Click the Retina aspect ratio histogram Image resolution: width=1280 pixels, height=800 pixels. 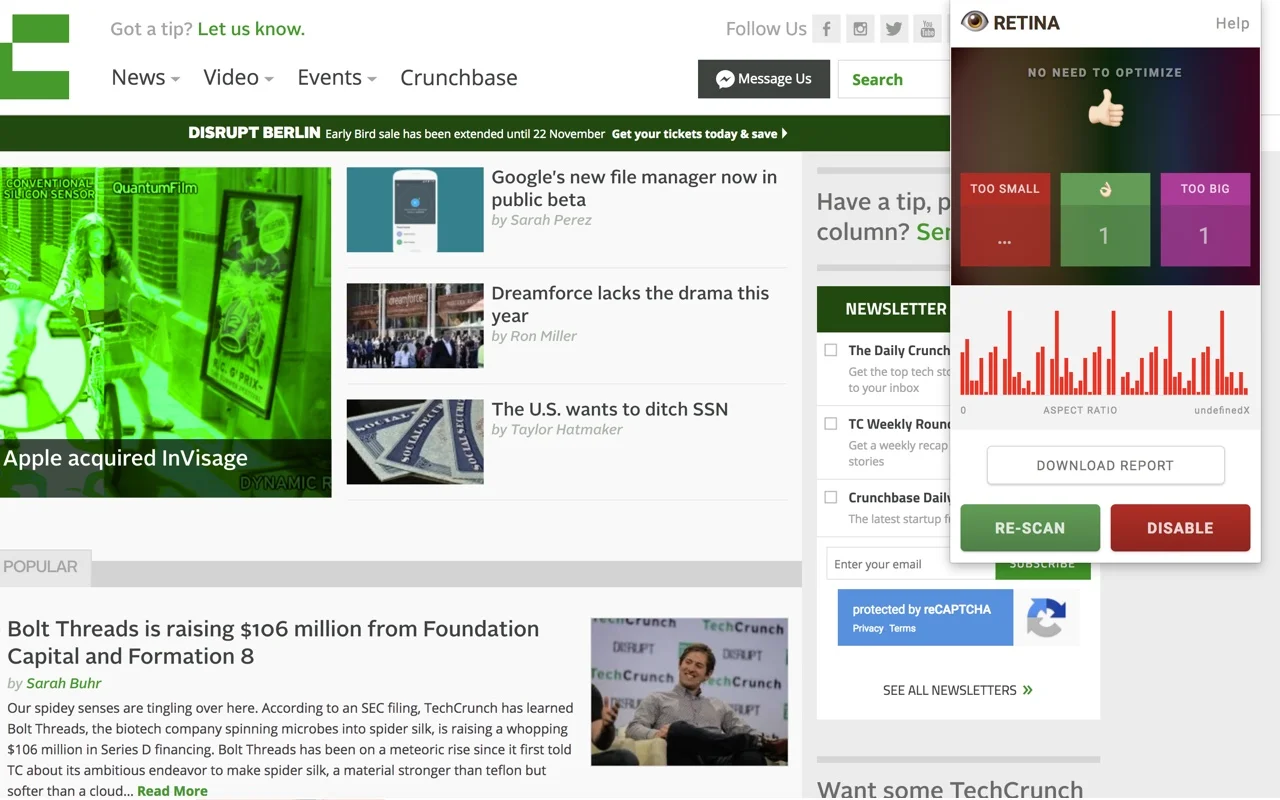(1105, 352)
